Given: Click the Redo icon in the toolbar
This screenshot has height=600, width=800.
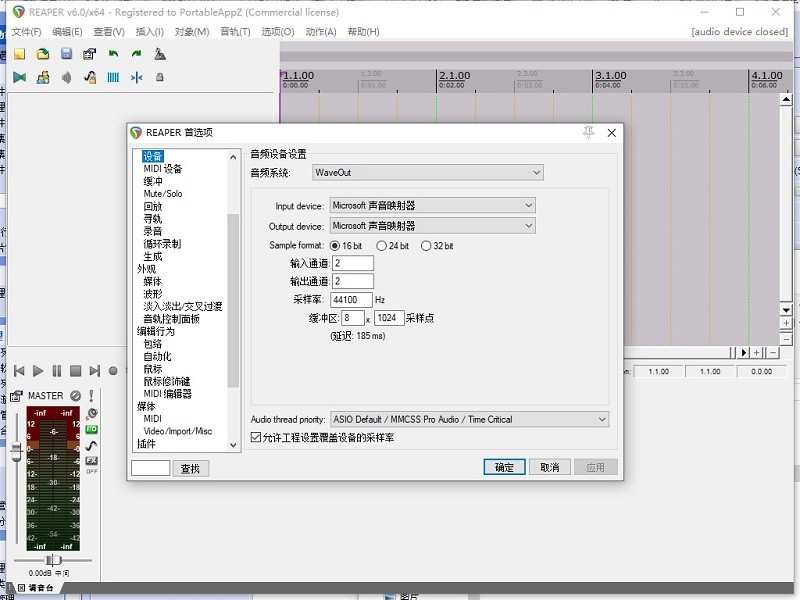Looking at the screenshot, I should click(135, 52).
